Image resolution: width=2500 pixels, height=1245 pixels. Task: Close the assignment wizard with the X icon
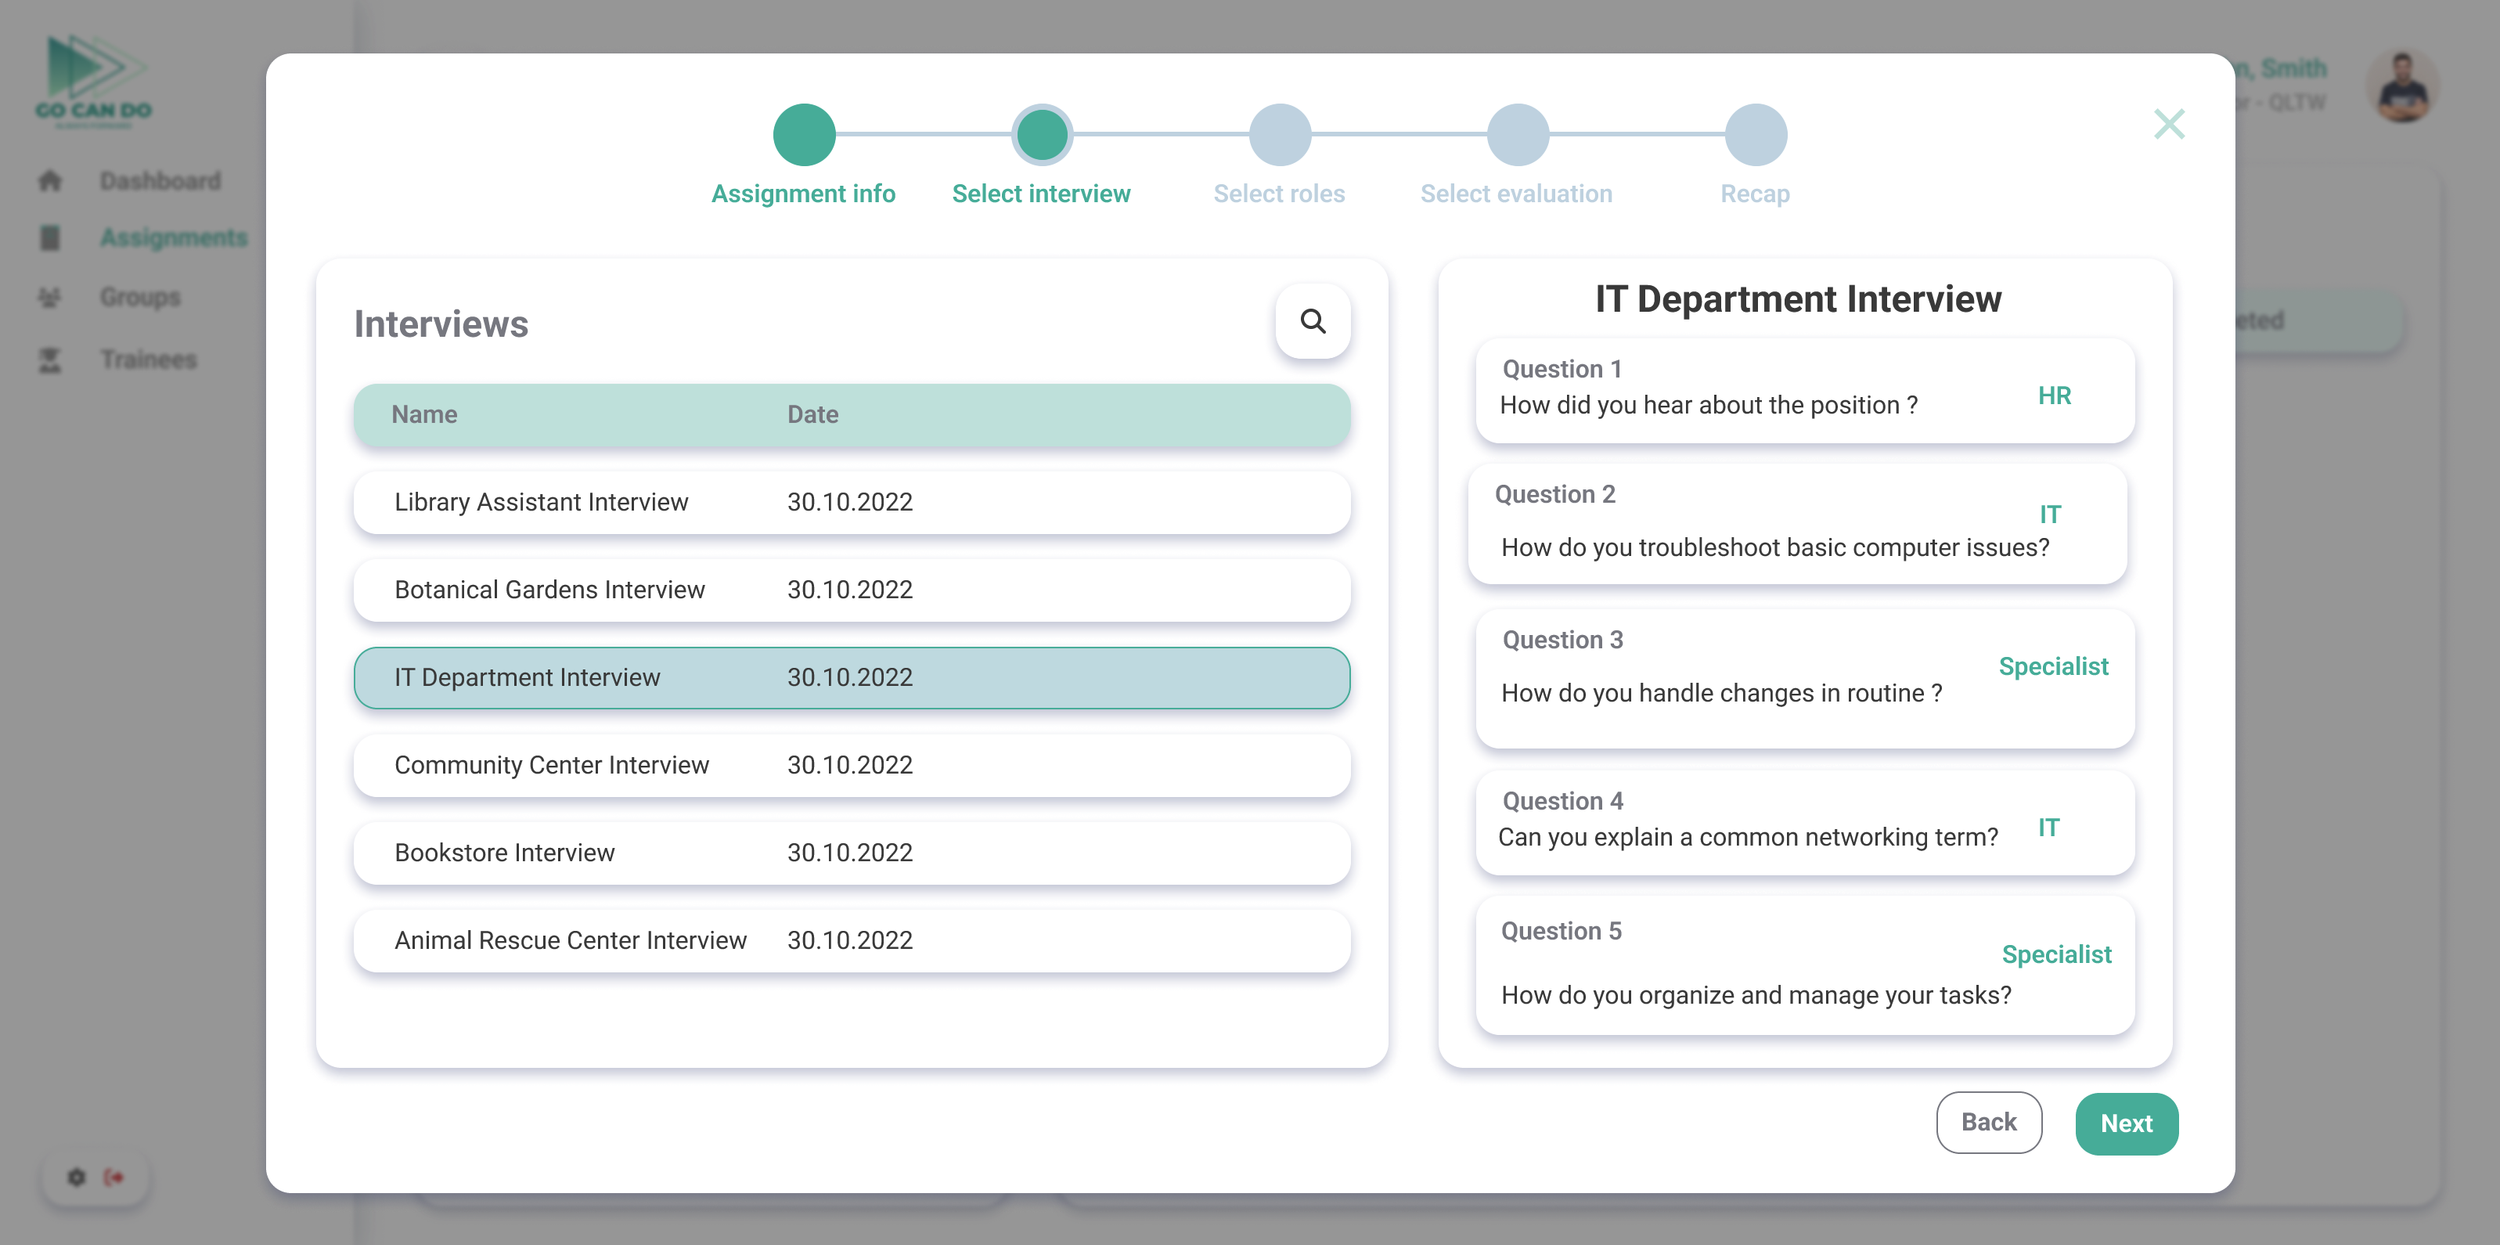click(2168, 124)
